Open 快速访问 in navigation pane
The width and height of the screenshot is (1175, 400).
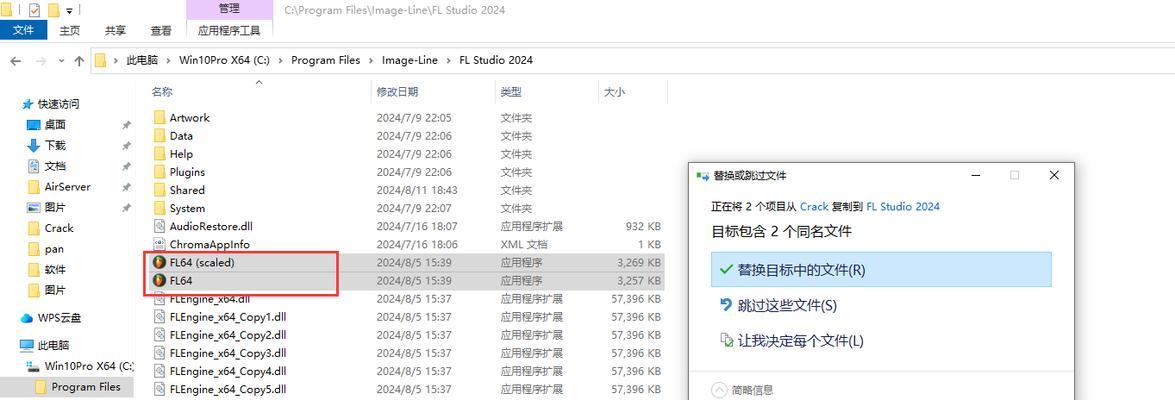[x=58, y=104]
